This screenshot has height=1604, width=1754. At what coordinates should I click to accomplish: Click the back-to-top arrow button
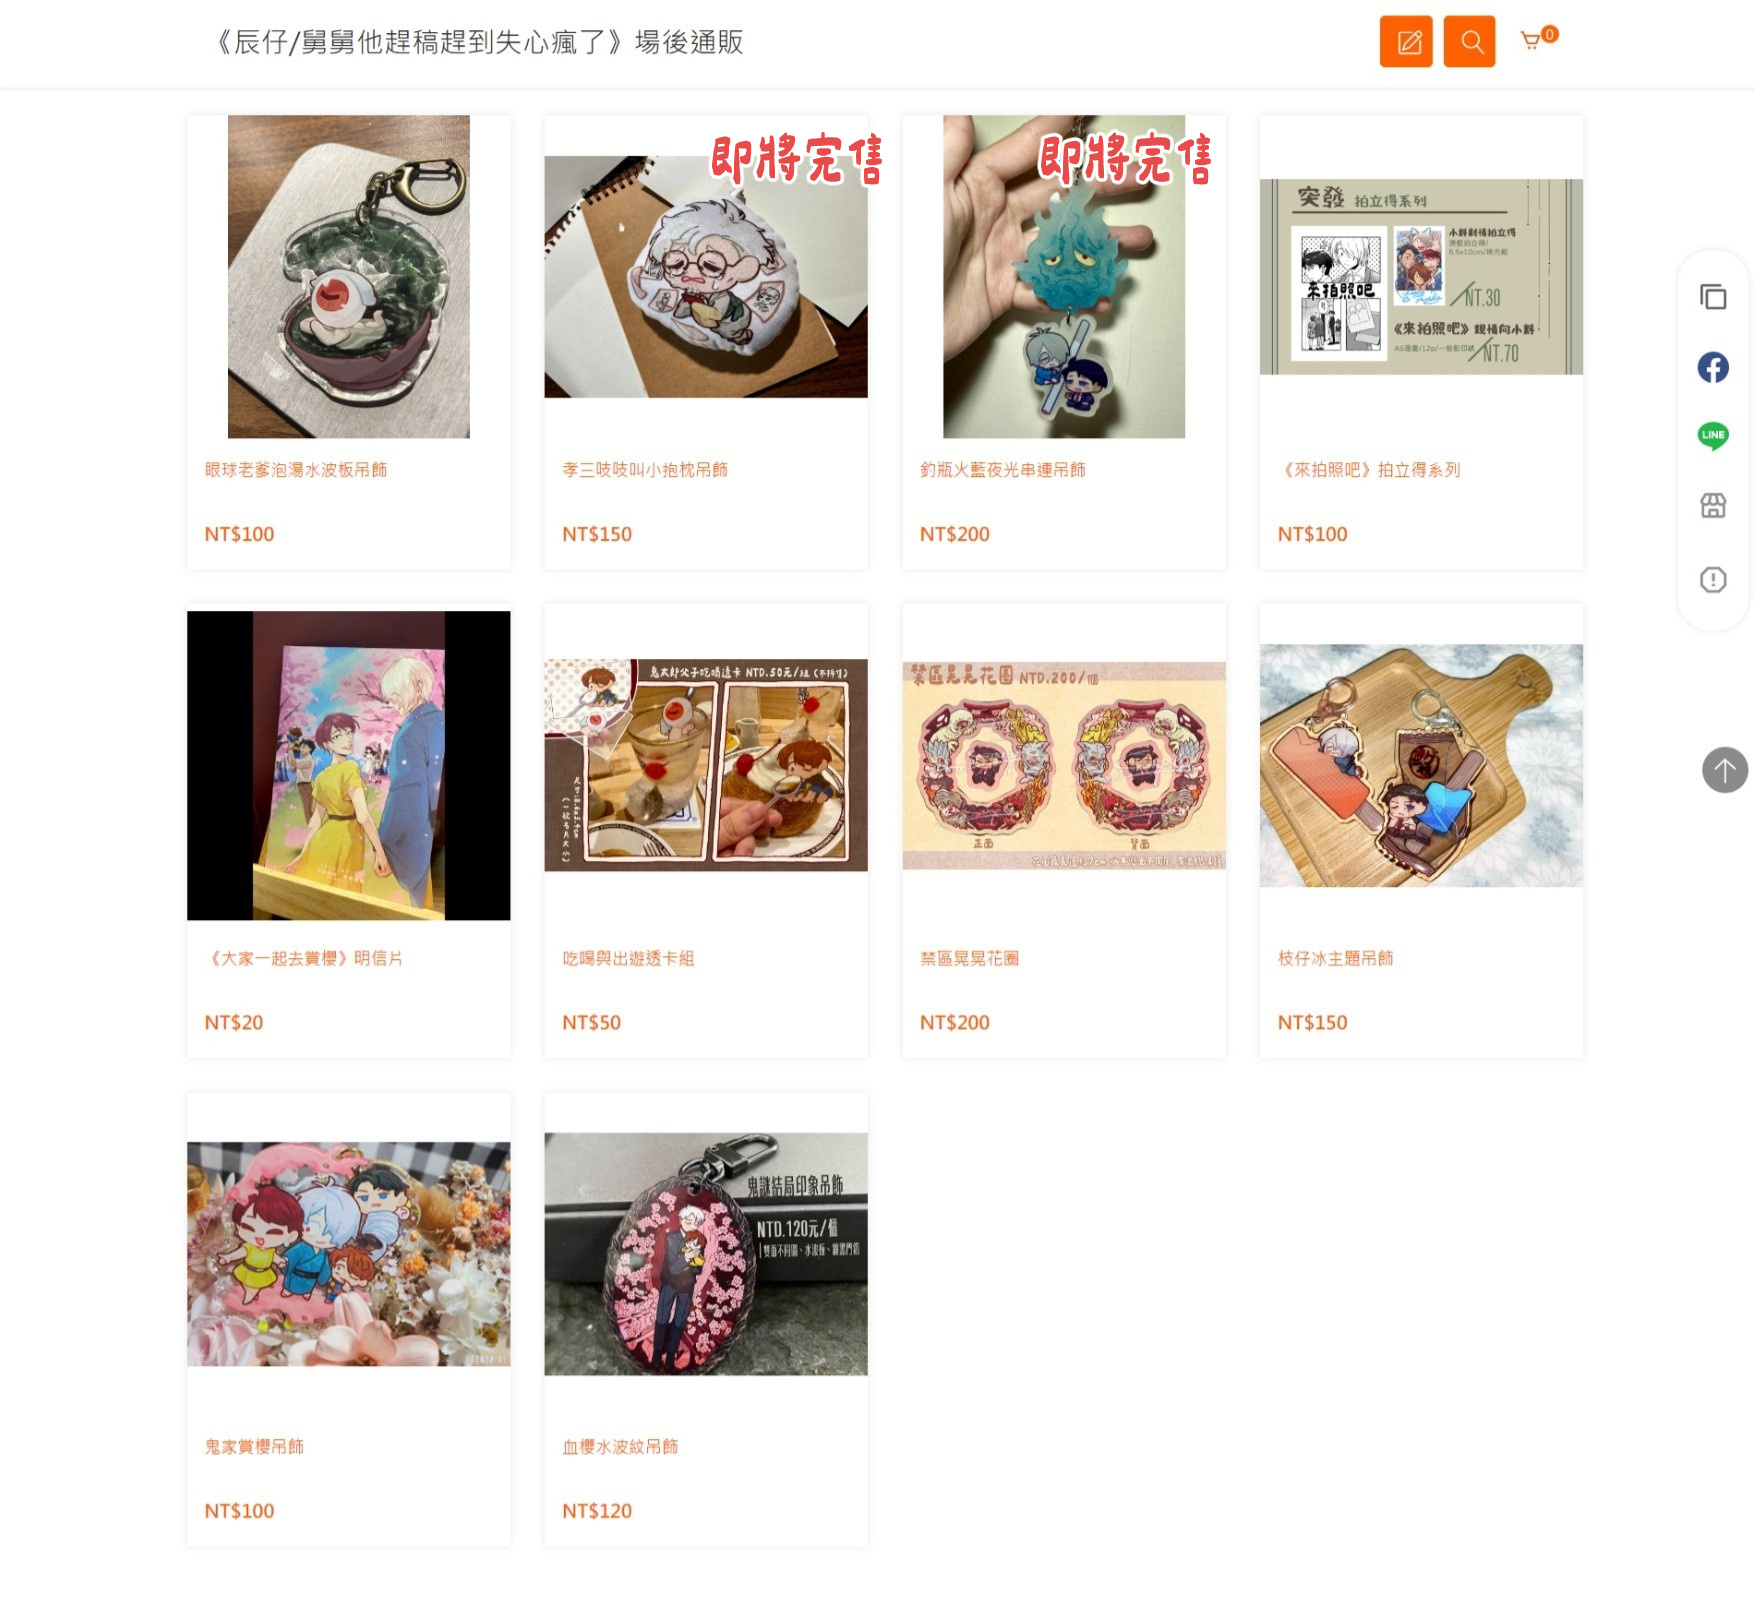tap(1724, 770)
